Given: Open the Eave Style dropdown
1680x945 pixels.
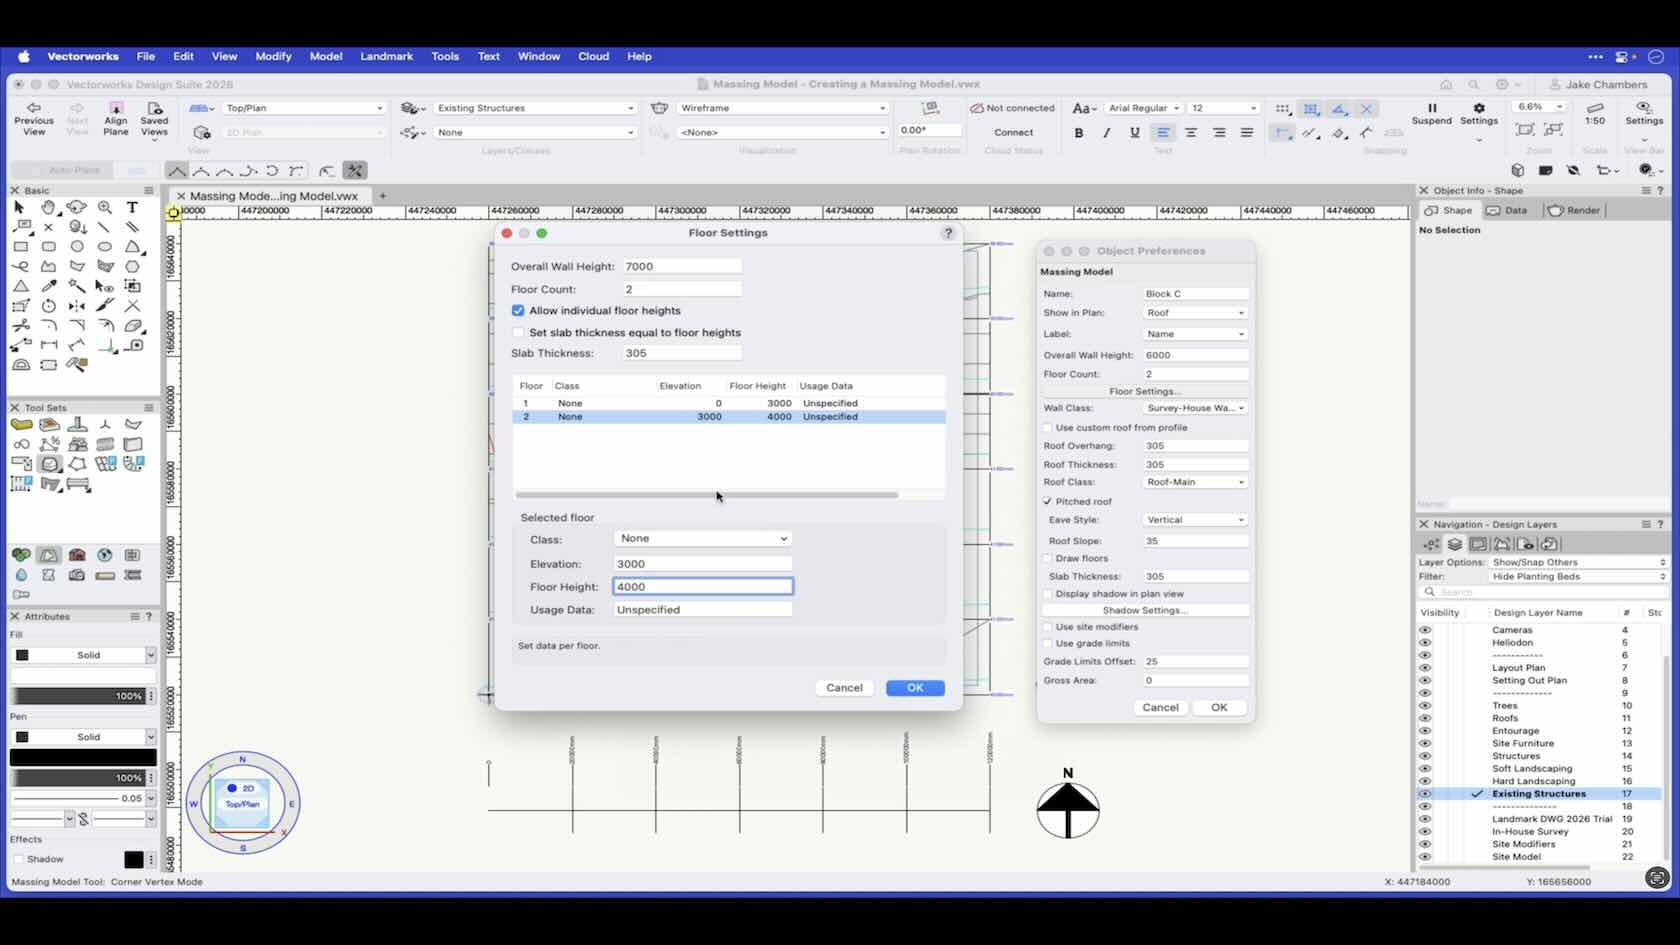Looking at the screenshot, I should click(1195, 520).
